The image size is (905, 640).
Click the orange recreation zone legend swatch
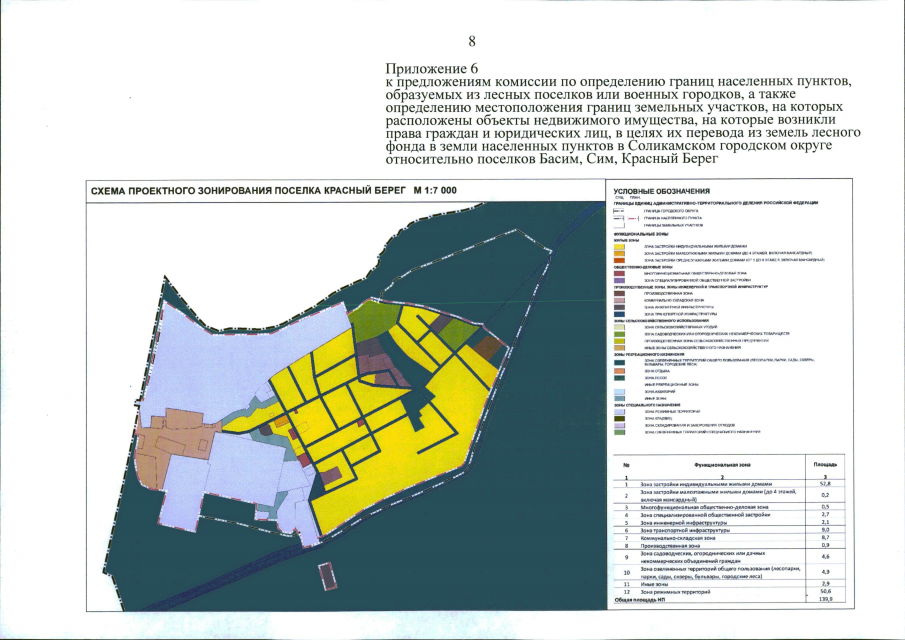point(619,371)
